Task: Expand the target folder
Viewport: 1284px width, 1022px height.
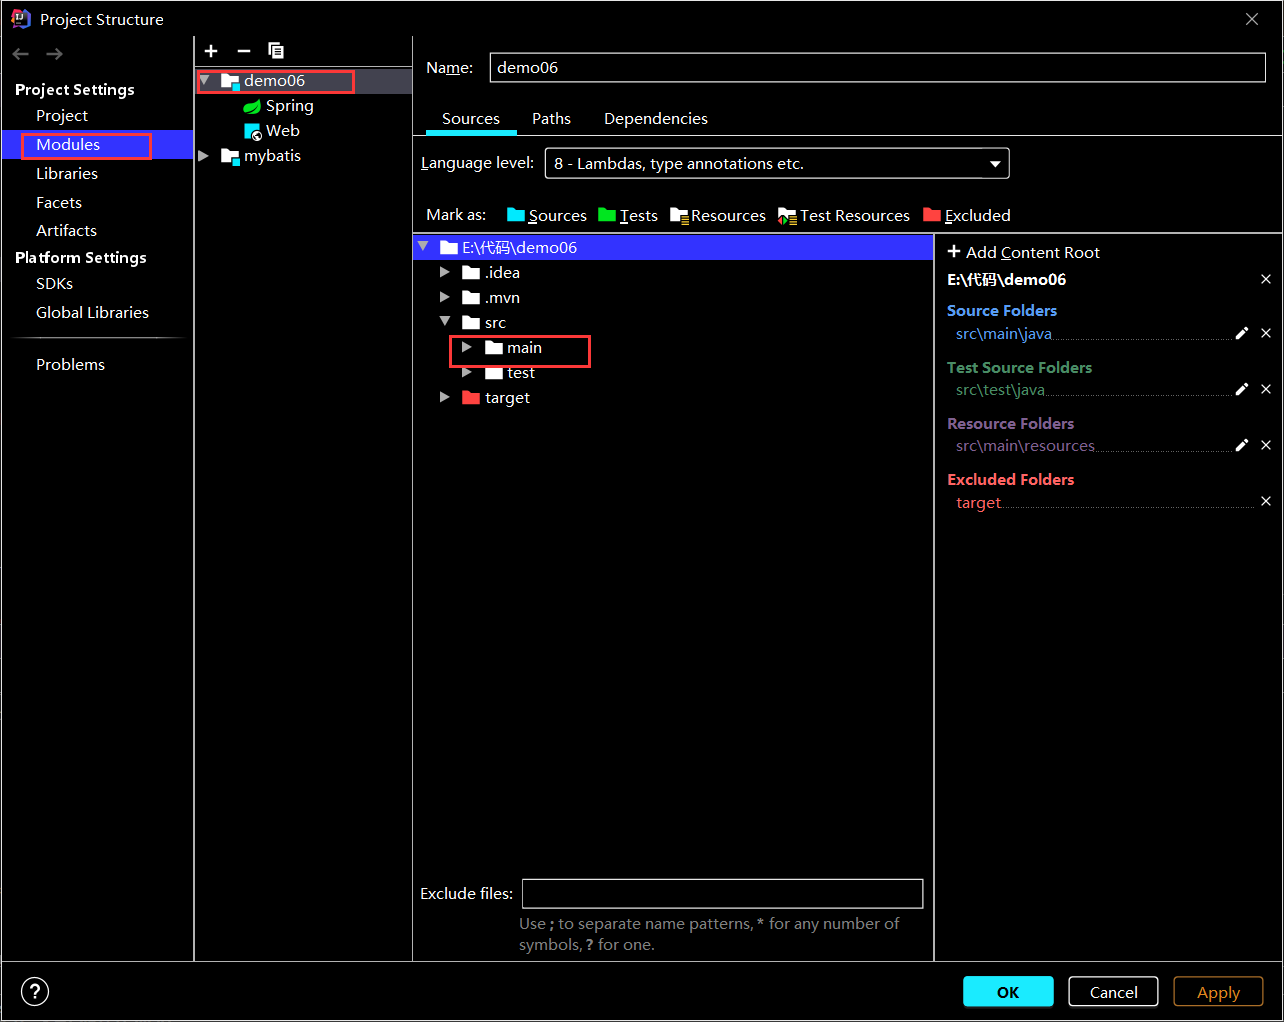Action: [x=445, y=397]
